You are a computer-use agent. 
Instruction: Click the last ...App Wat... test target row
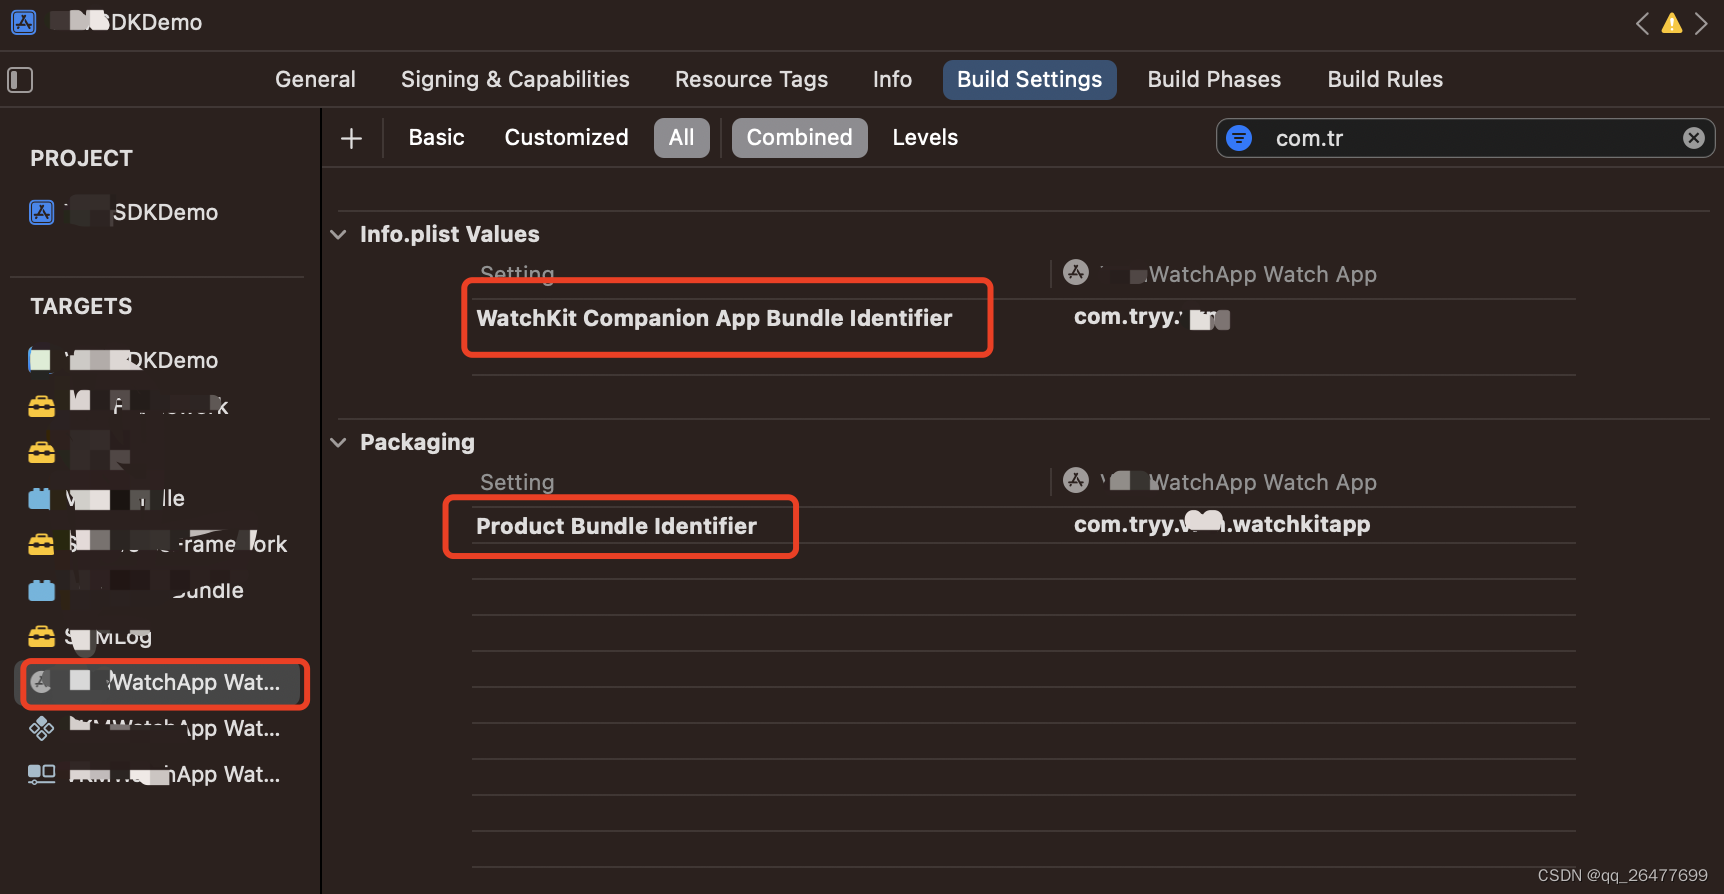[x=155, y=774]
